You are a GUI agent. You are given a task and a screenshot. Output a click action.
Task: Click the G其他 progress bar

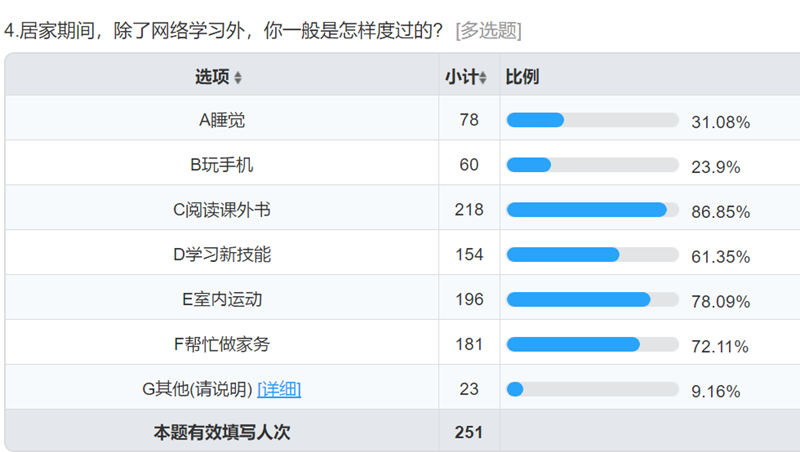tap(592, 389)
